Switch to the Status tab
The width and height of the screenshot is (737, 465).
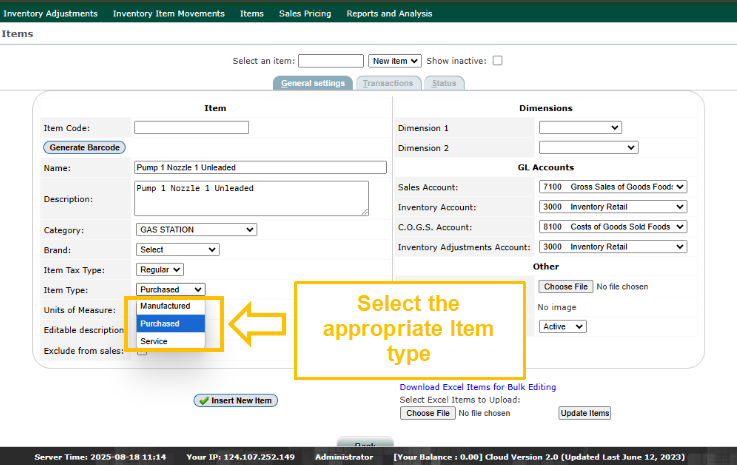444,83
